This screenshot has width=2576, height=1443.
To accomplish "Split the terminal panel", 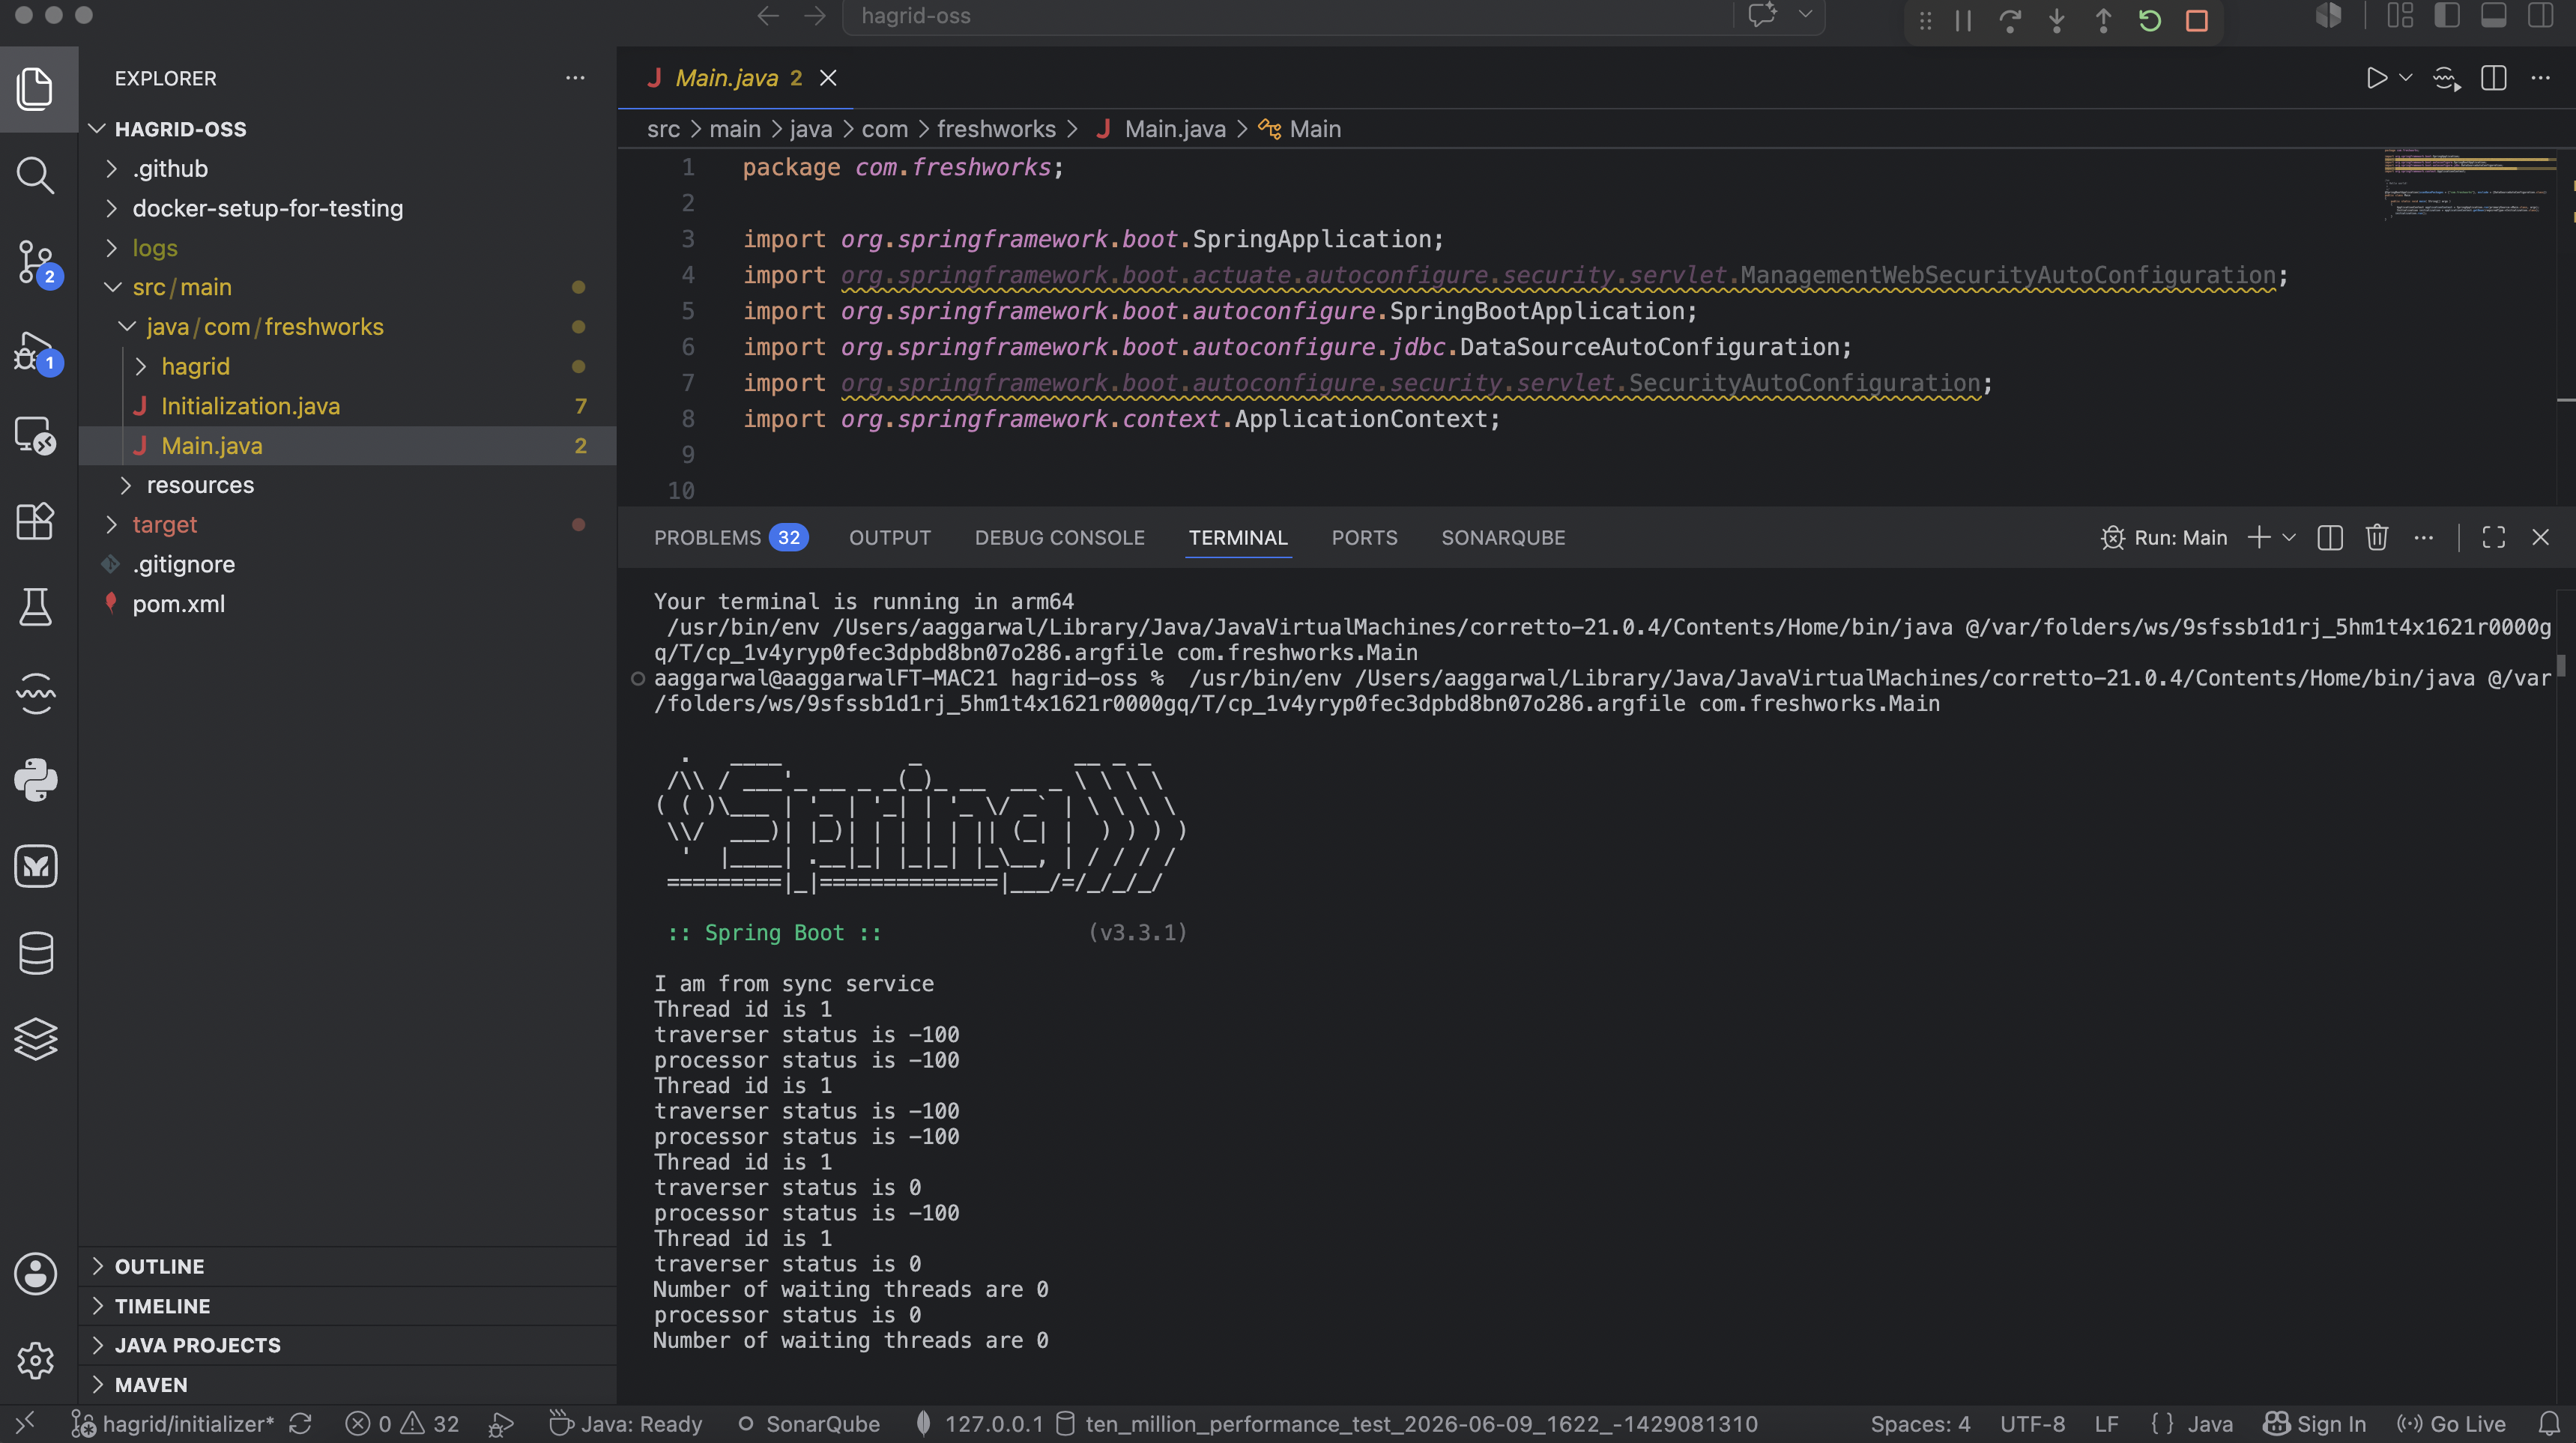I will (2330, 538).
